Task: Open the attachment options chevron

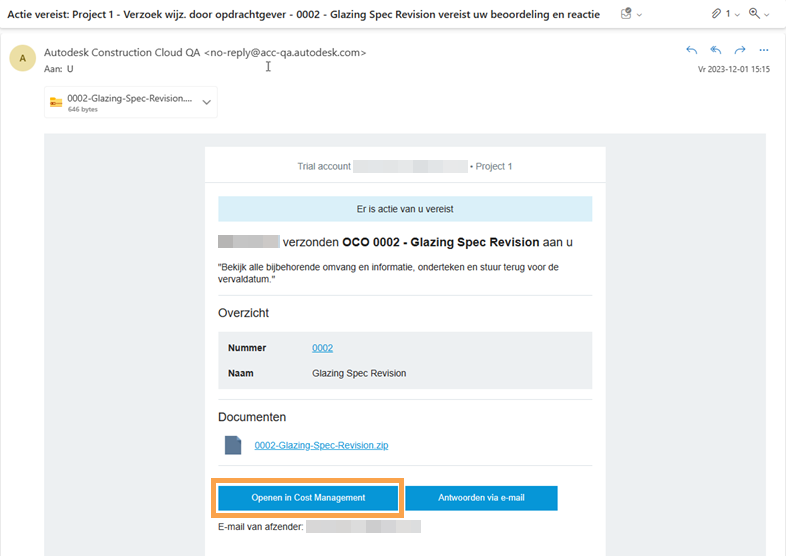Action: (x=207, y=102)
